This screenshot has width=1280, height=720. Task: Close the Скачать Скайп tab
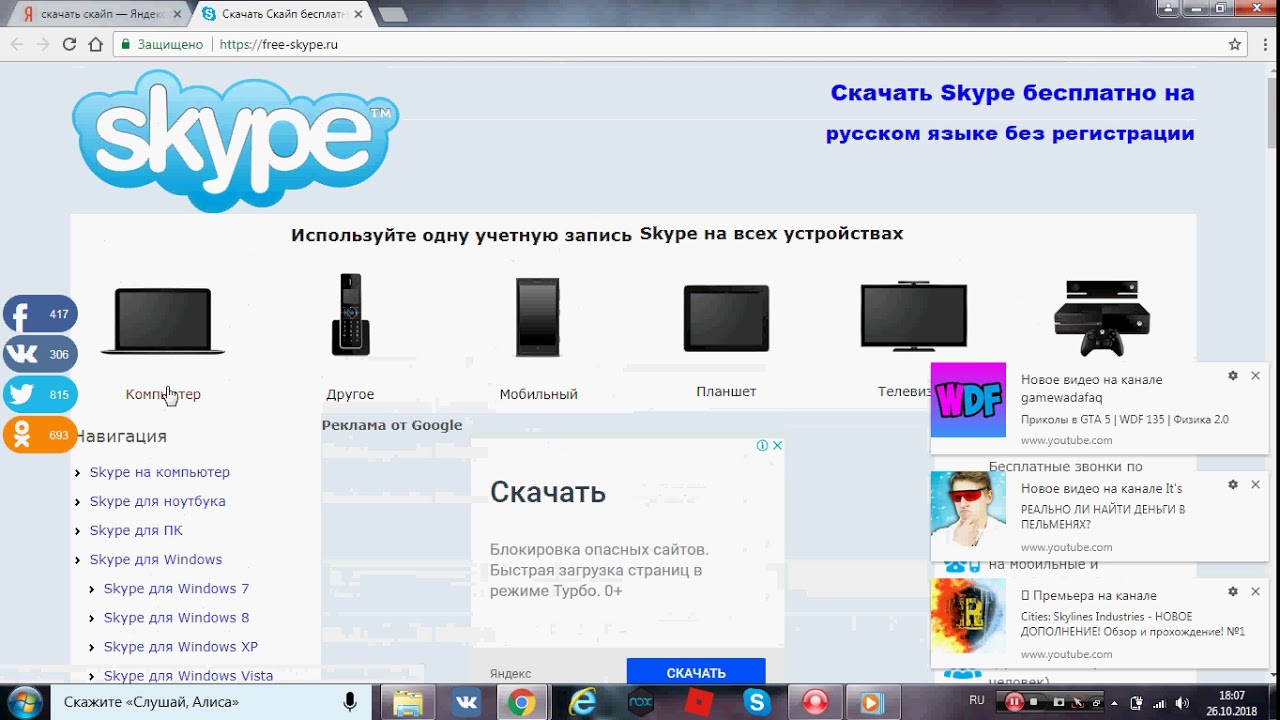point(358,14)
